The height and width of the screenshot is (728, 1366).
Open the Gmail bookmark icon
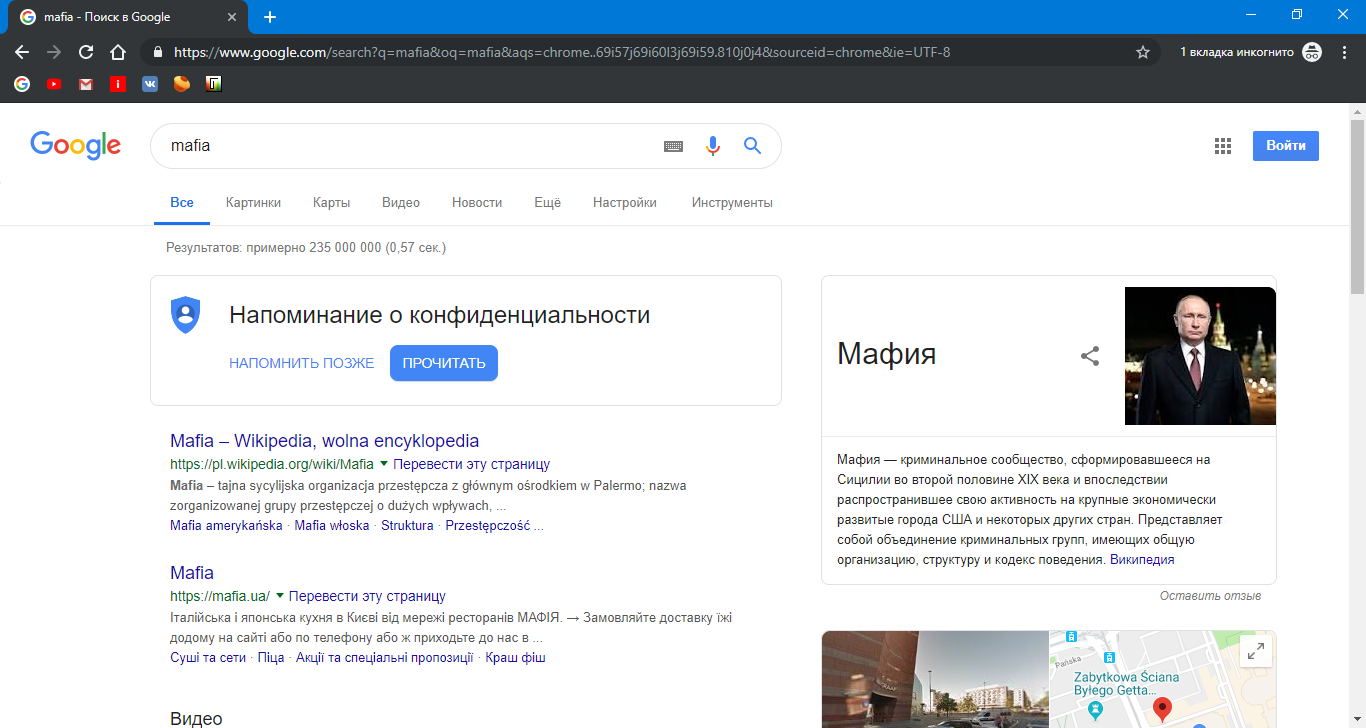click(x=86, y=84)
